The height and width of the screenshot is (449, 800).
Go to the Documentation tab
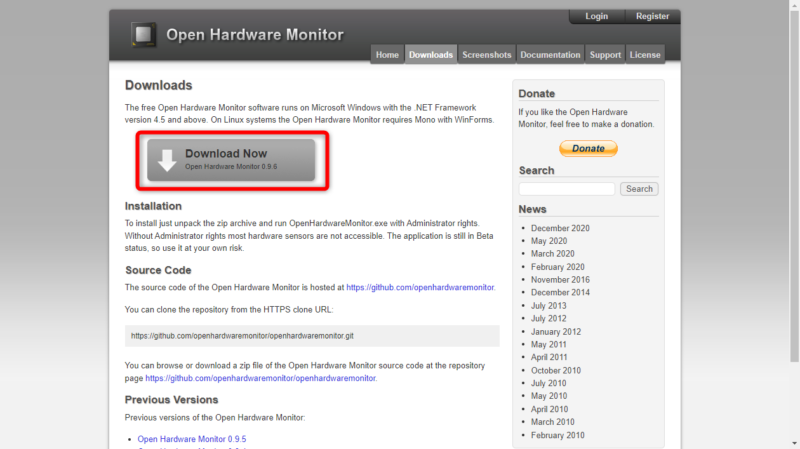[x=550, y=55]
